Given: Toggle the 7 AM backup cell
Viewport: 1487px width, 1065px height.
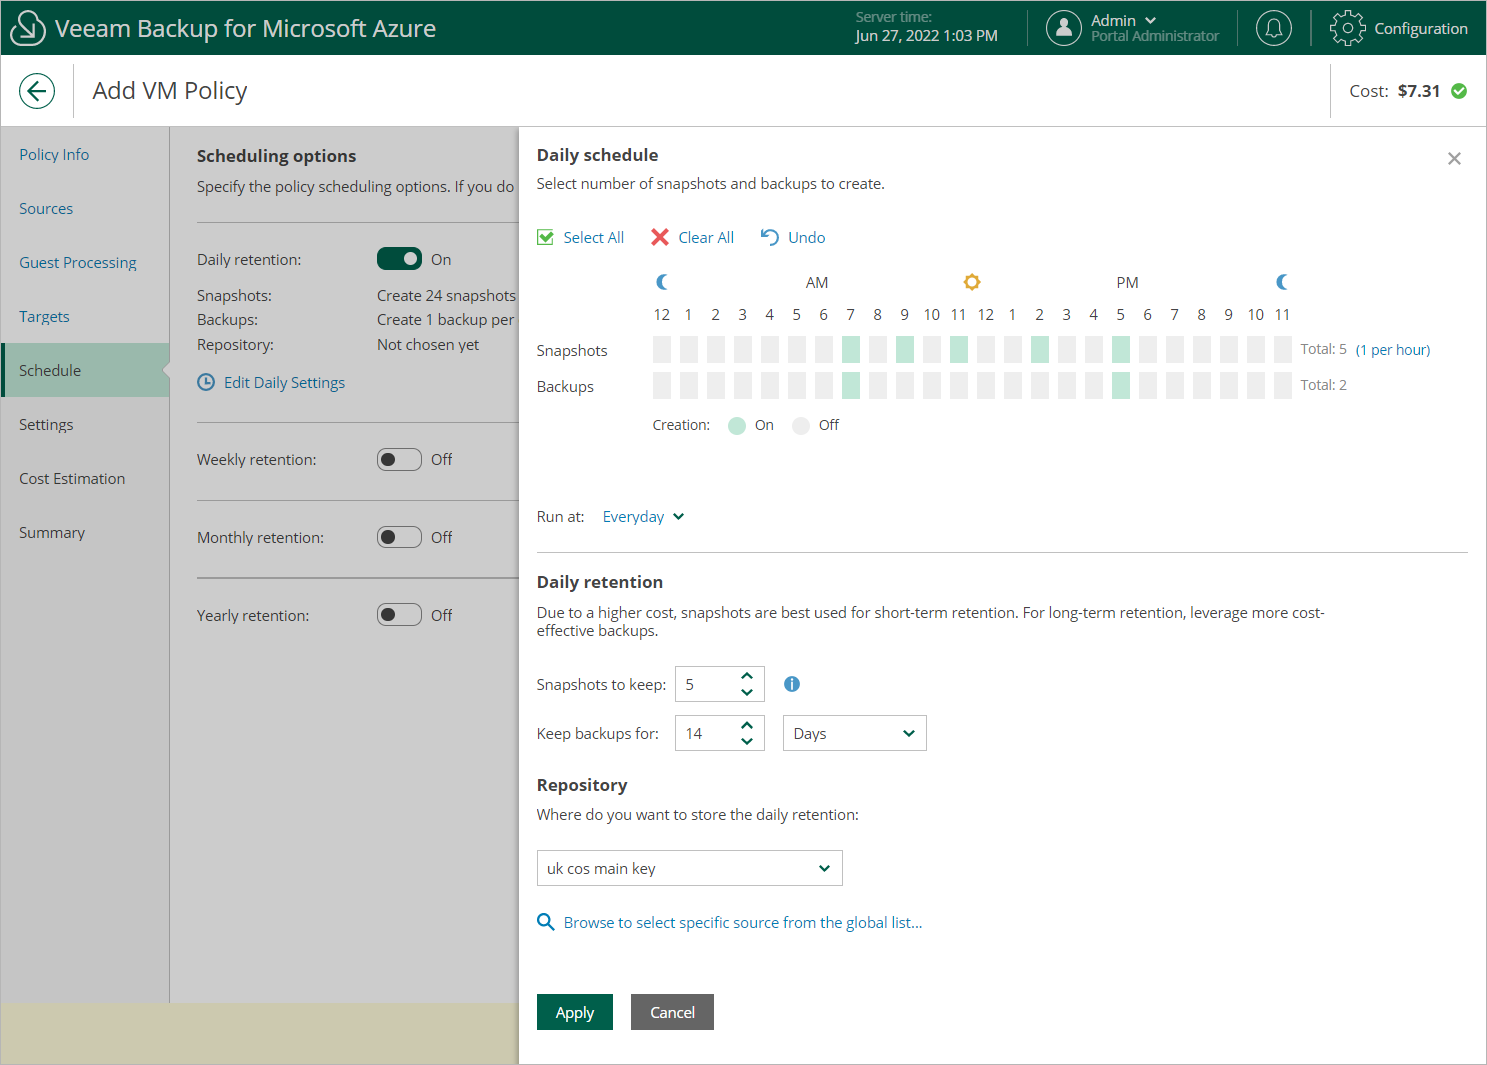Looking at the screenshot, I should pos(851,385).
